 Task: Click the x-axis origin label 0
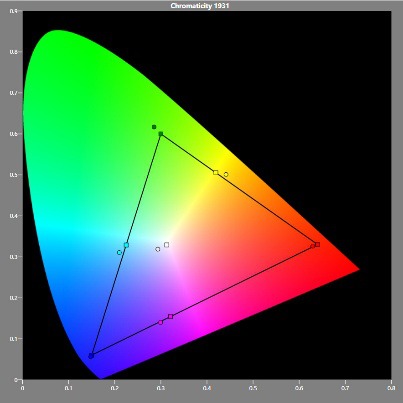tap(22, 388)
